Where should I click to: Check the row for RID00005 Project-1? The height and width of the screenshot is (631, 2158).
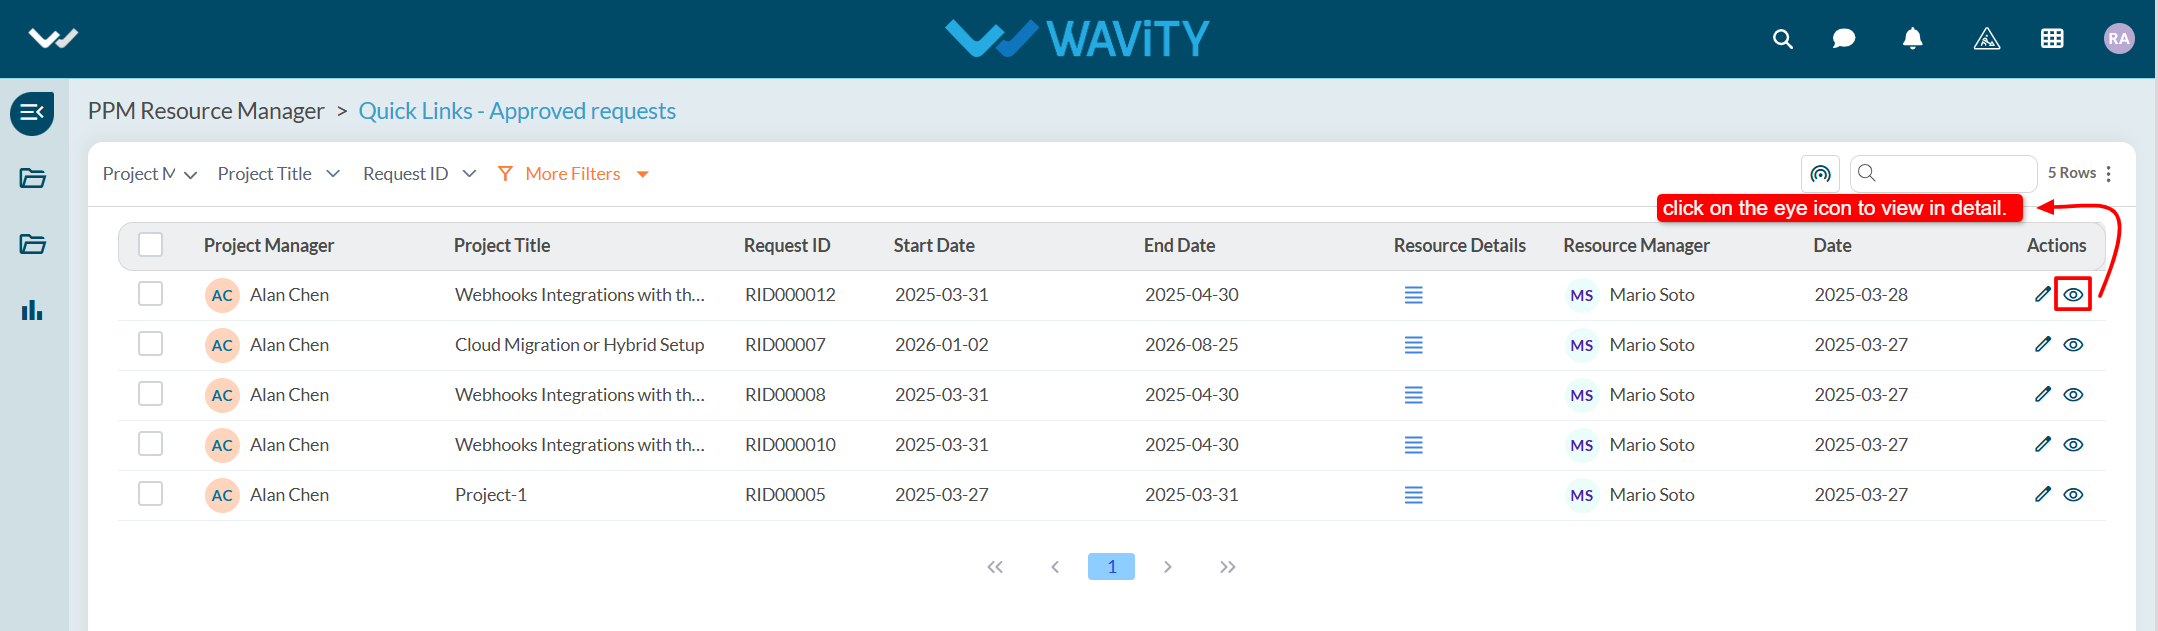(x=151, y=494)
